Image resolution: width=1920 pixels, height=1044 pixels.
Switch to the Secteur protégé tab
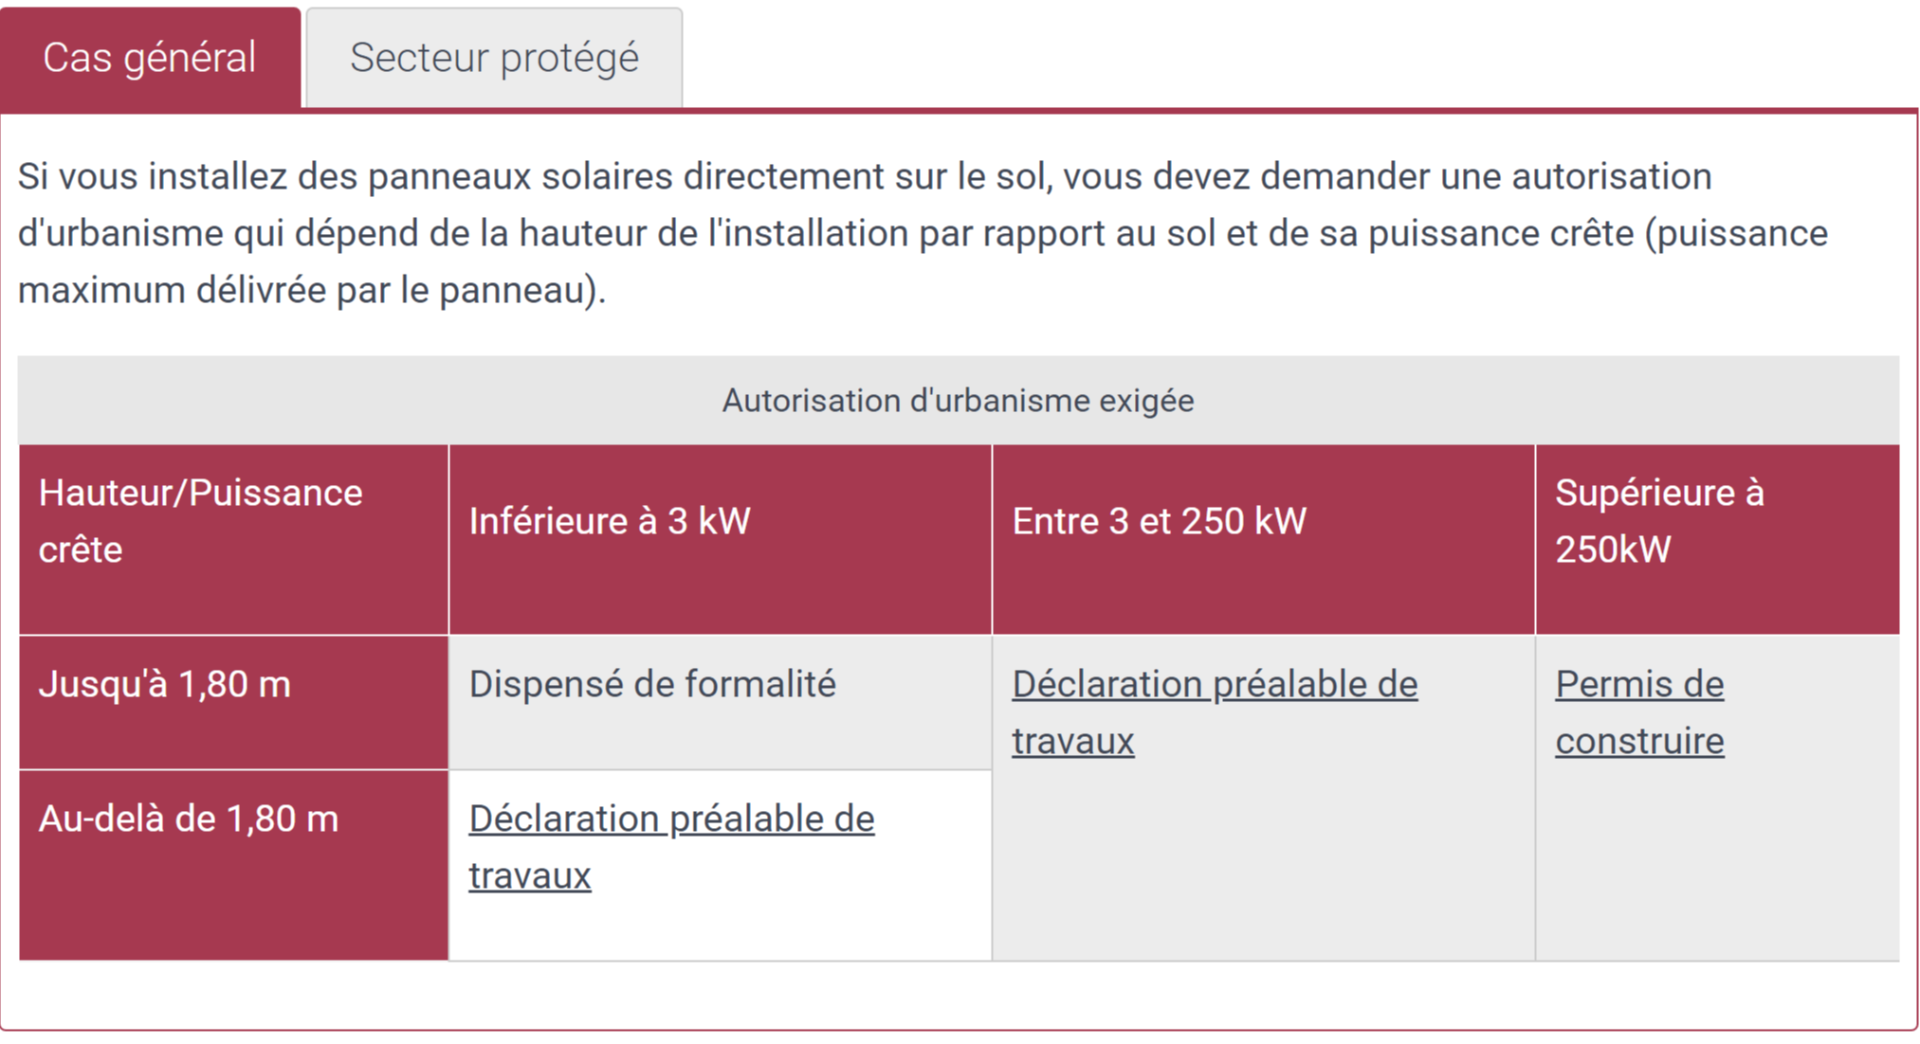coord(493,57)
